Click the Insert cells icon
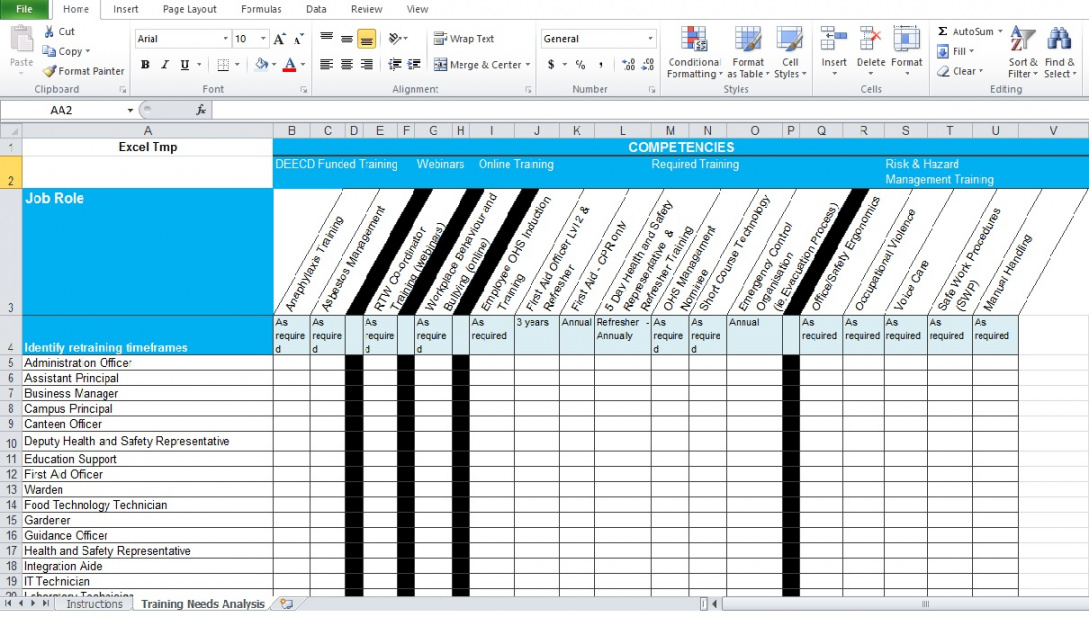 (834, 40)
